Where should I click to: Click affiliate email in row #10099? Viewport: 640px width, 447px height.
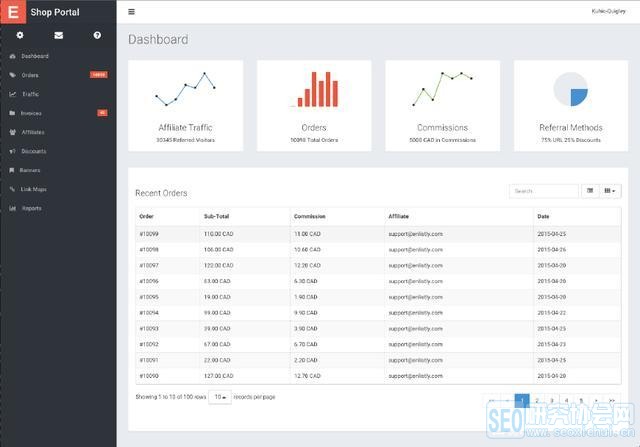click(416, 234)
